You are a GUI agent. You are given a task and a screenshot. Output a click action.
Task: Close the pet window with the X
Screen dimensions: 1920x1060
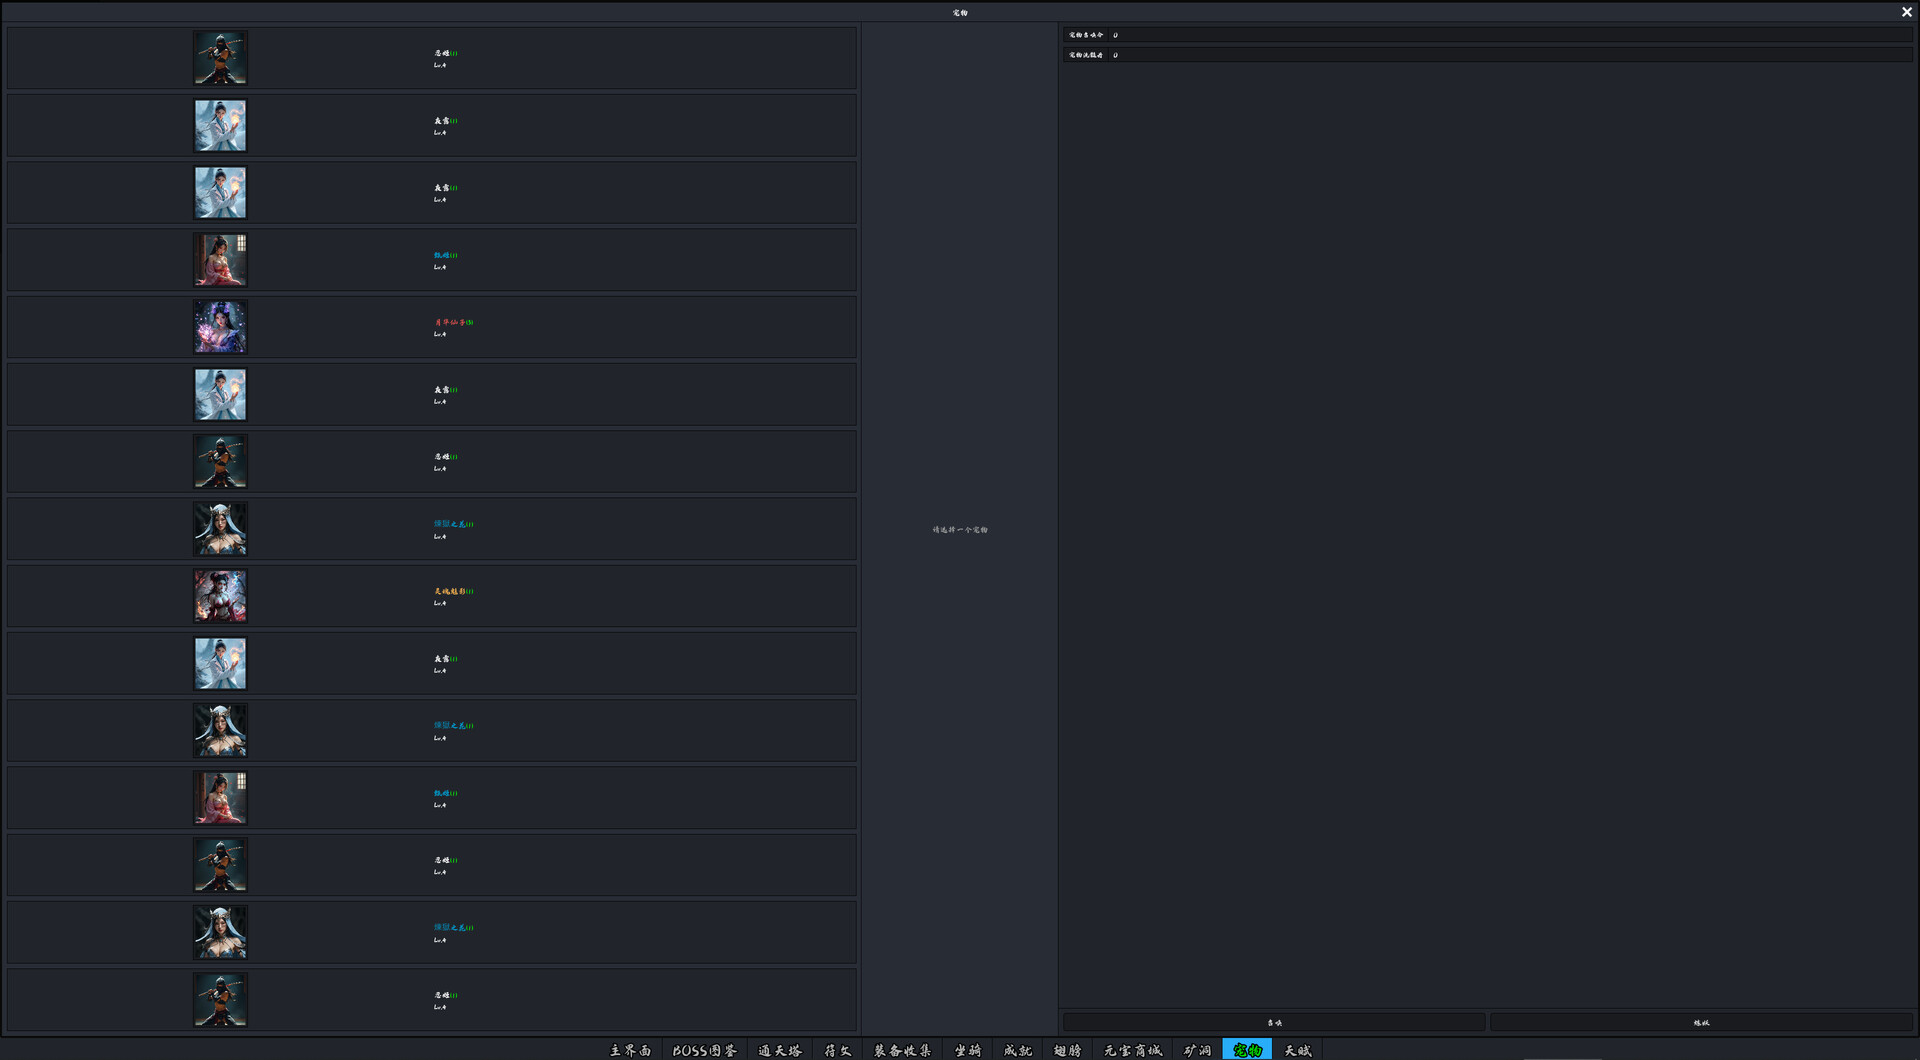tap(1906, 12)
